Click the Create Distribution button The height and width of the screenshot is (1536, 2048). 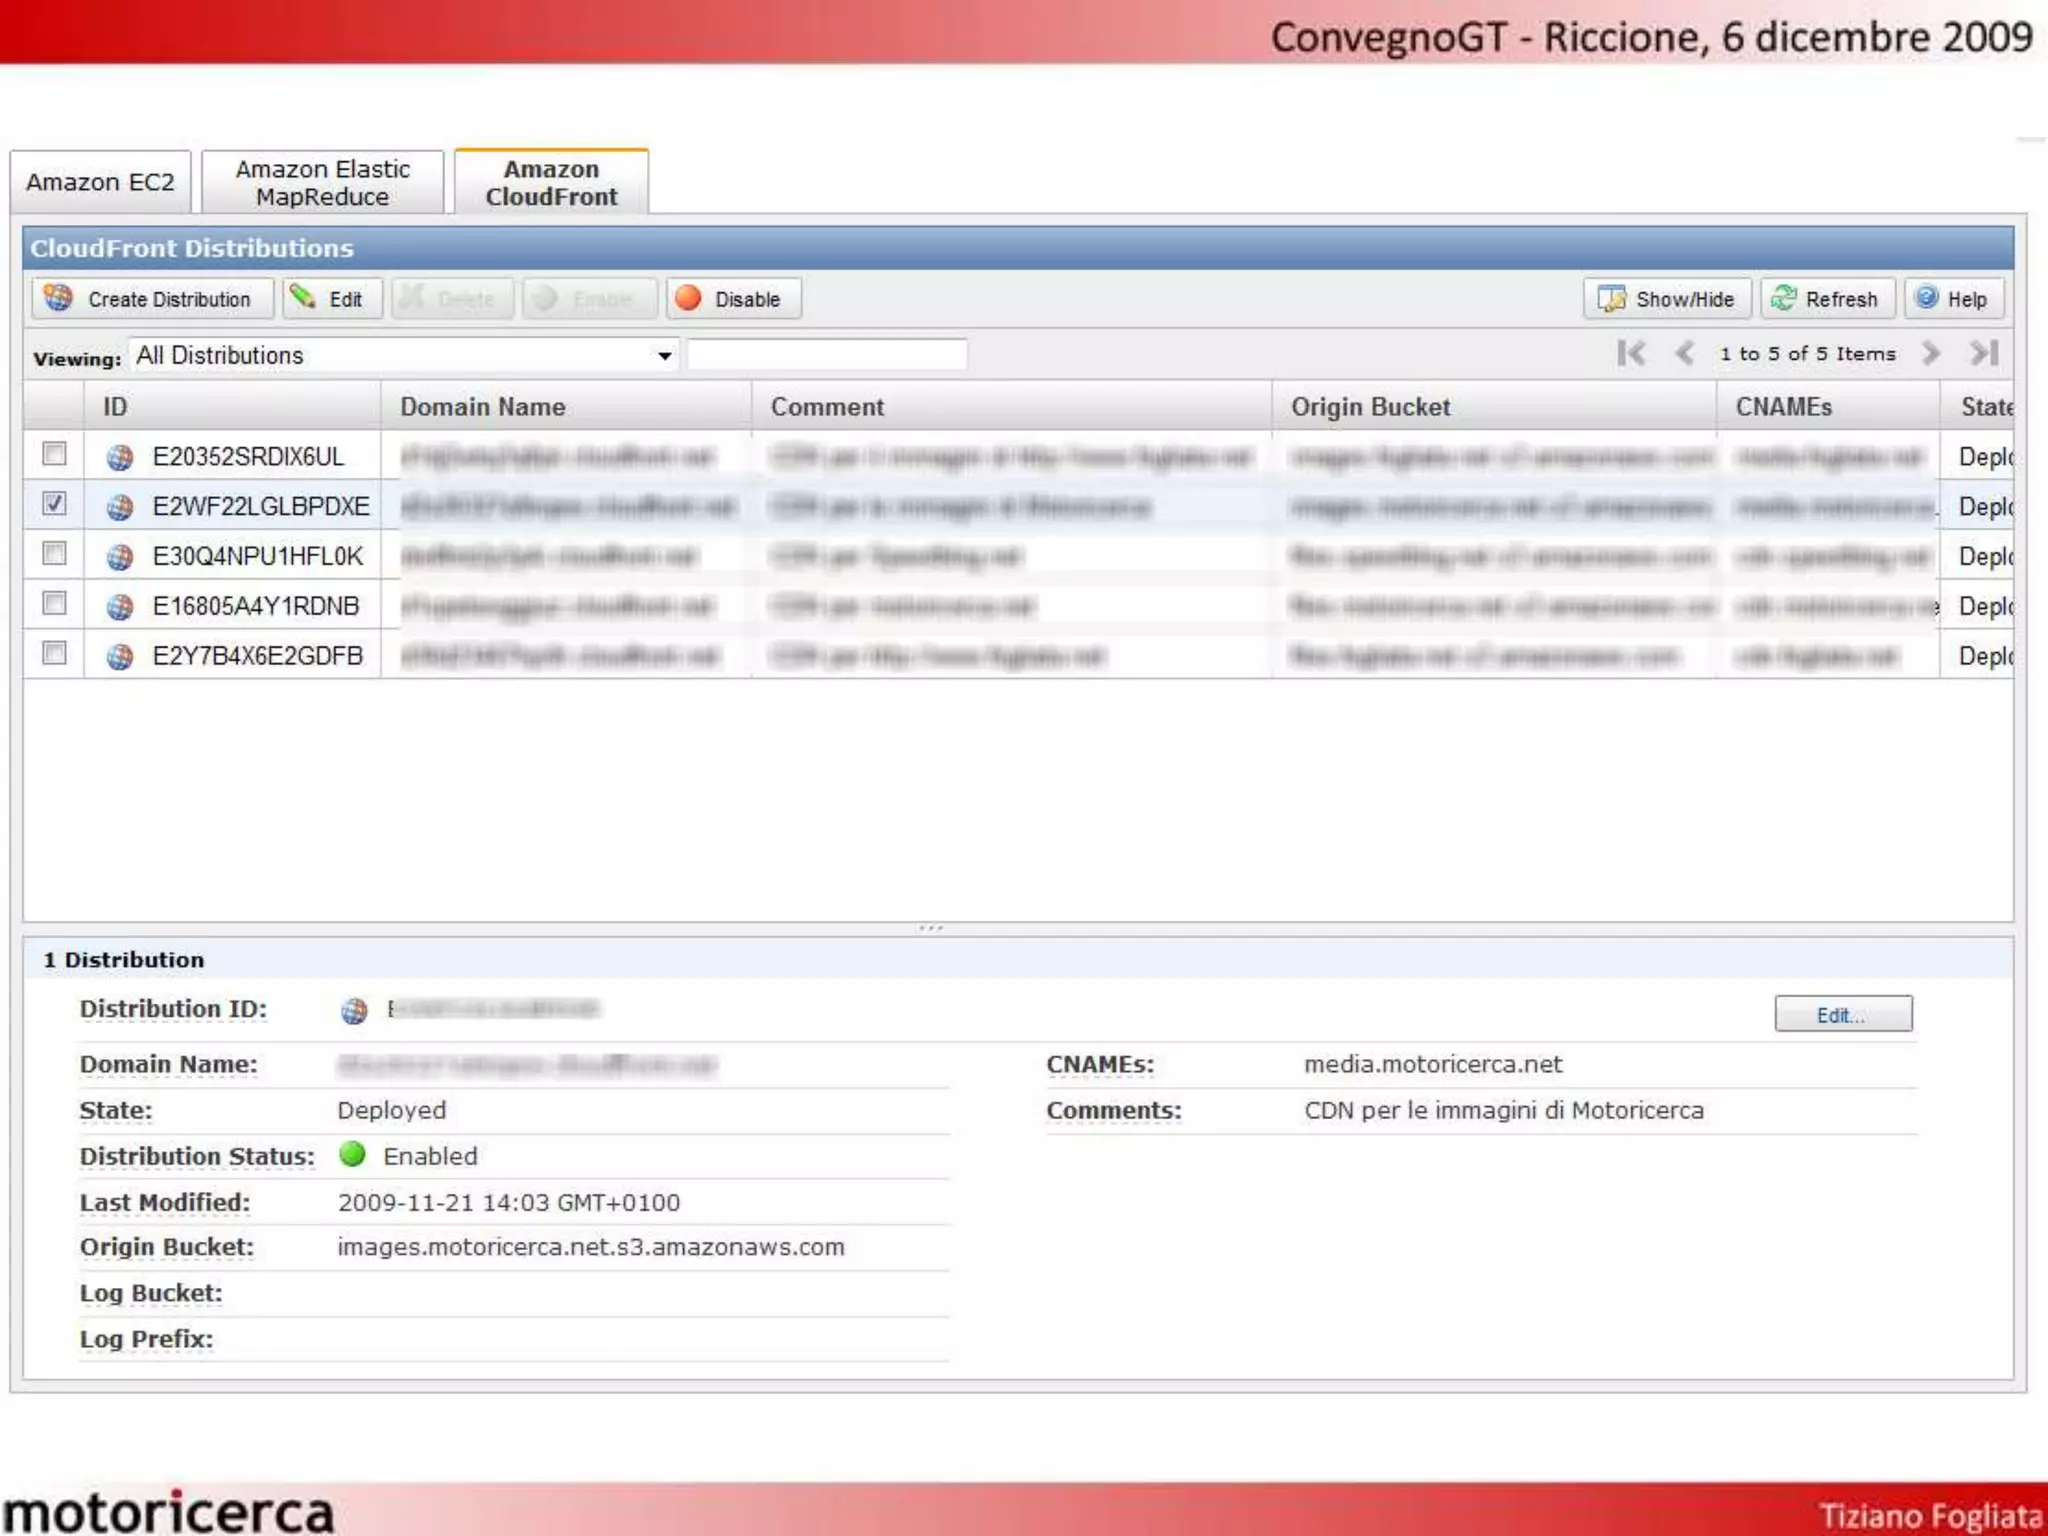tap(152, 299)
